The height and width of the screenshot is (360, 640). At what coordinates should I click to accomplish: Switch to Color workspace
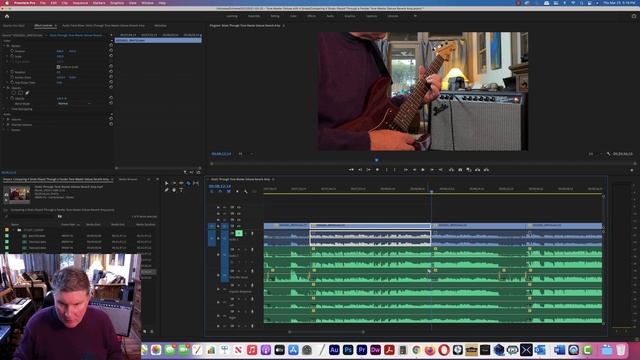[x=293, y=16]
